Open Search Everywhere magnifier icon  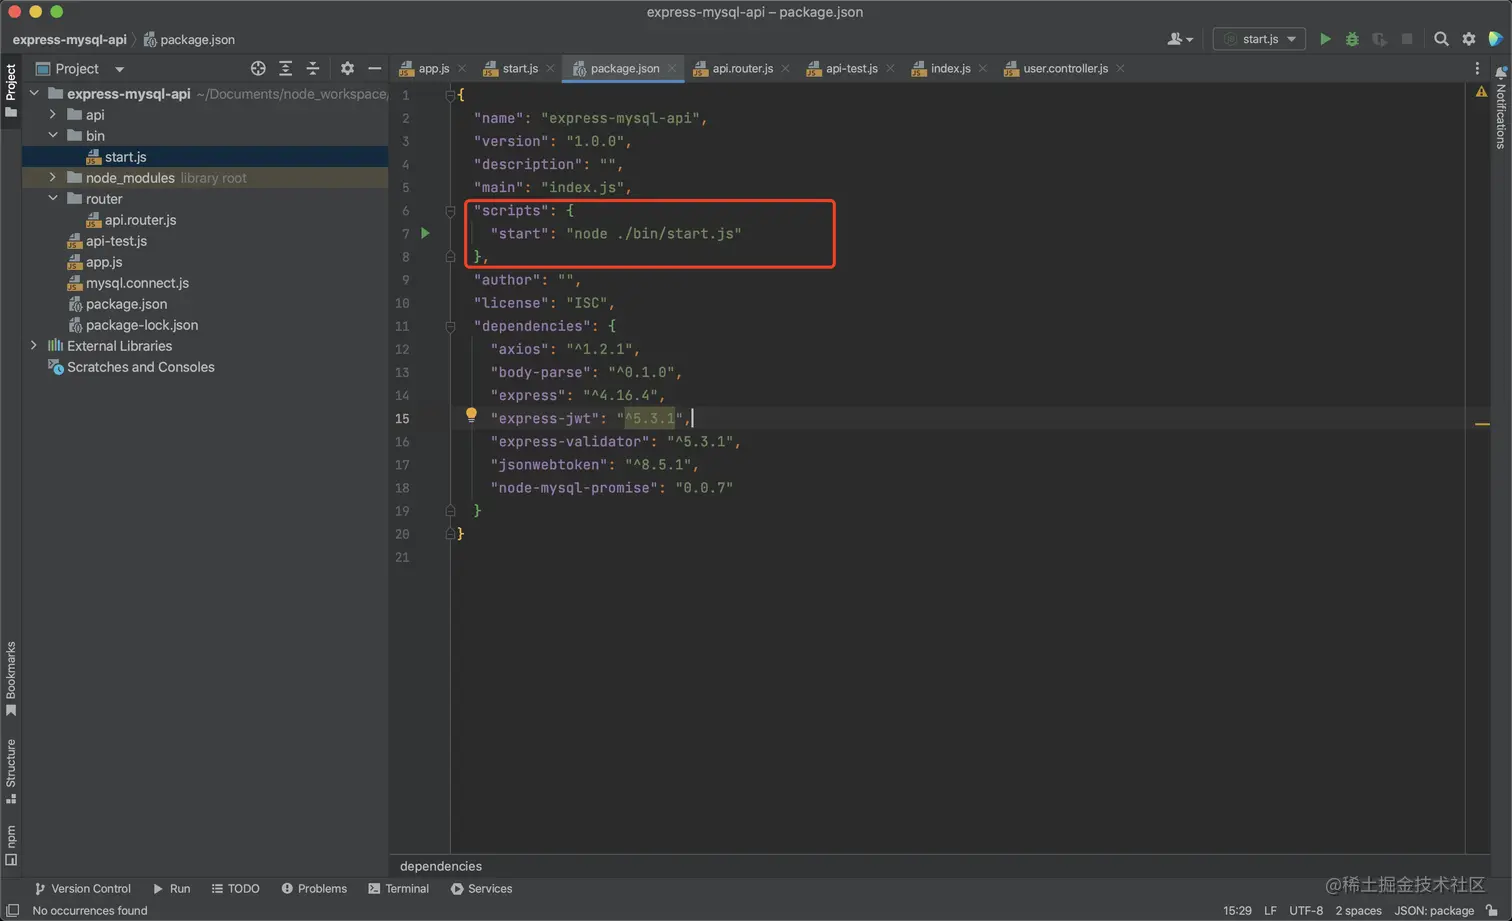1441,39
